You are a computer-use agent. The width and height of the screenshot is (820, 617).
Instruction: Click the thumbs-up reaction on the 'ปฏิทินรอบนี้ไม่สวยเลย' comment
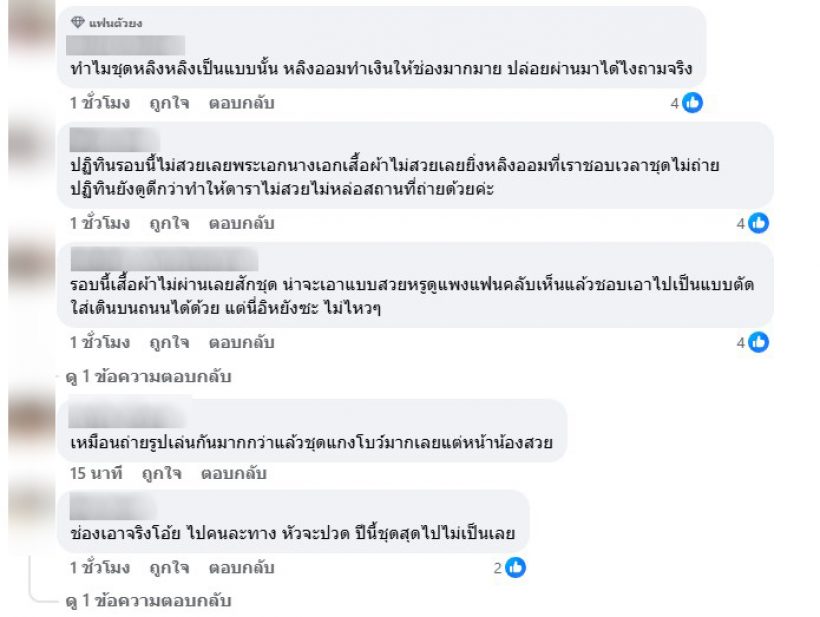pos(758,223)
